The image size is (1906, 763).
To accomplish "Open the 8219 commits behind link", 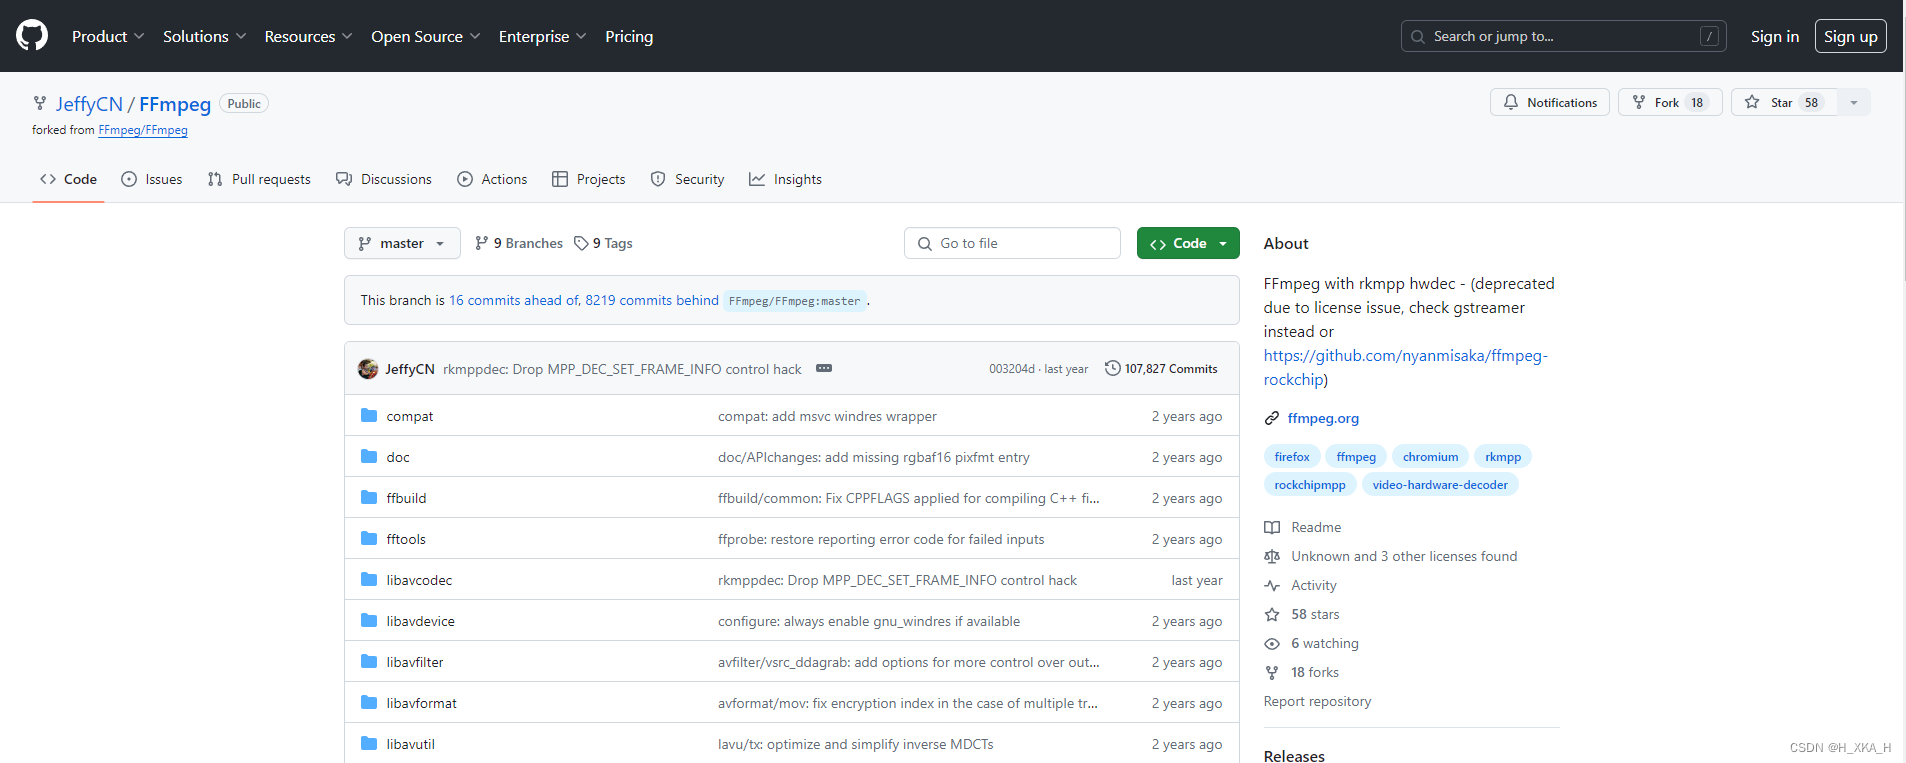I will pos(652,300).
